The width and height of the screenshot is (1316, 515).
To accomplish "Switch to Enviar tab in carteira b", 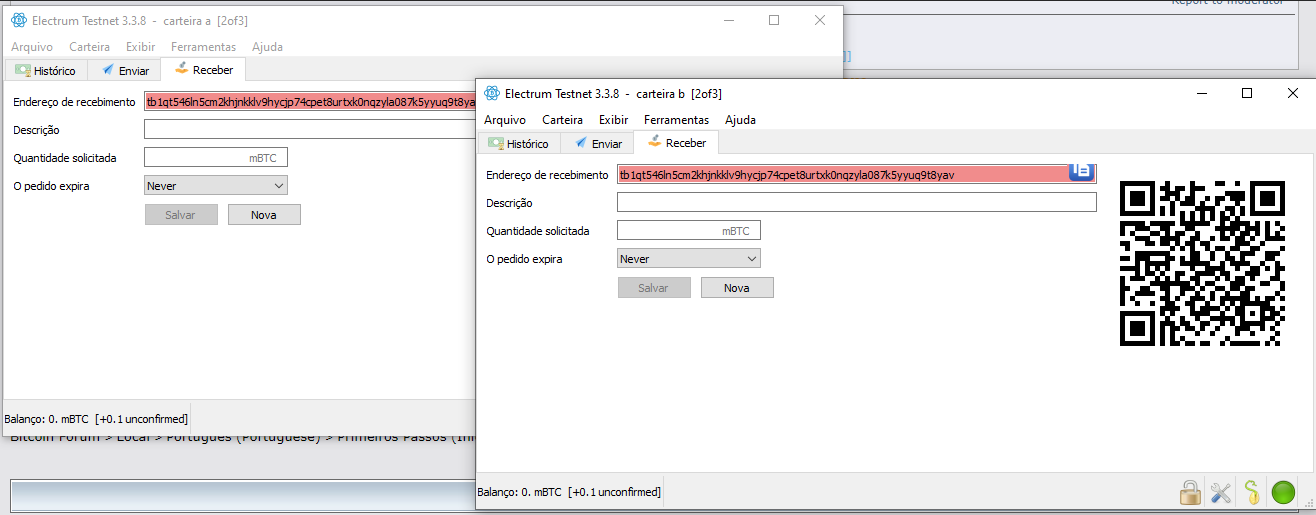I will click(x=597, y=144).
